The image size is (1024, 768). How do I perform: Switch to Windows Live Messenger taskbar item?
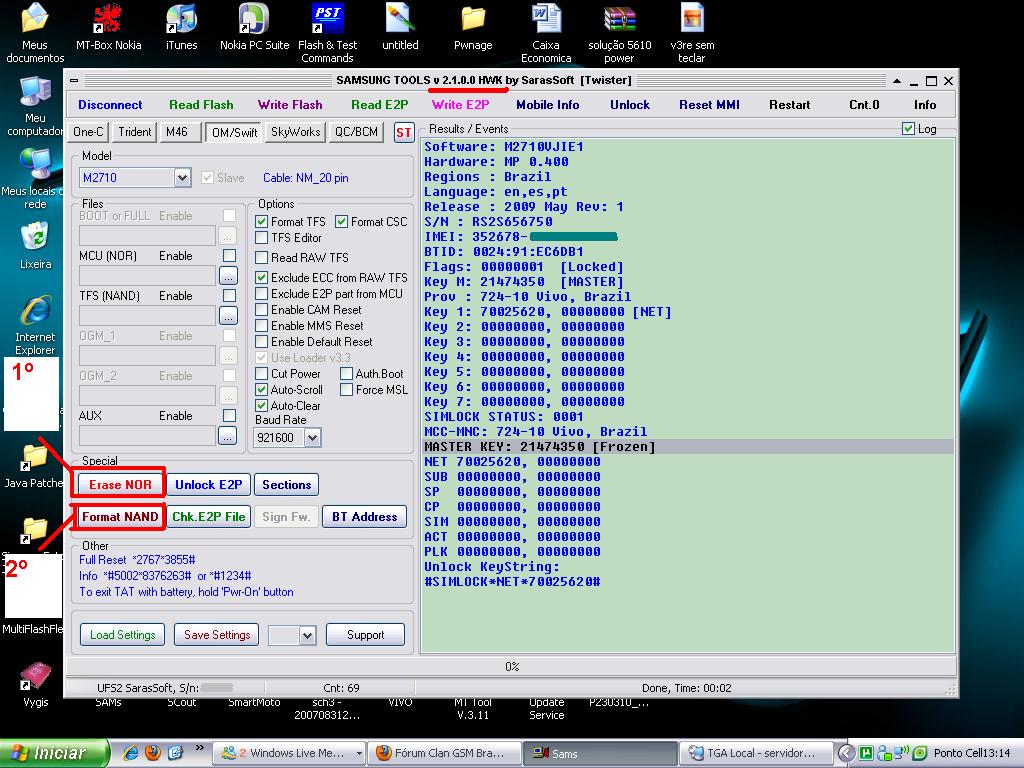(290, 754)
